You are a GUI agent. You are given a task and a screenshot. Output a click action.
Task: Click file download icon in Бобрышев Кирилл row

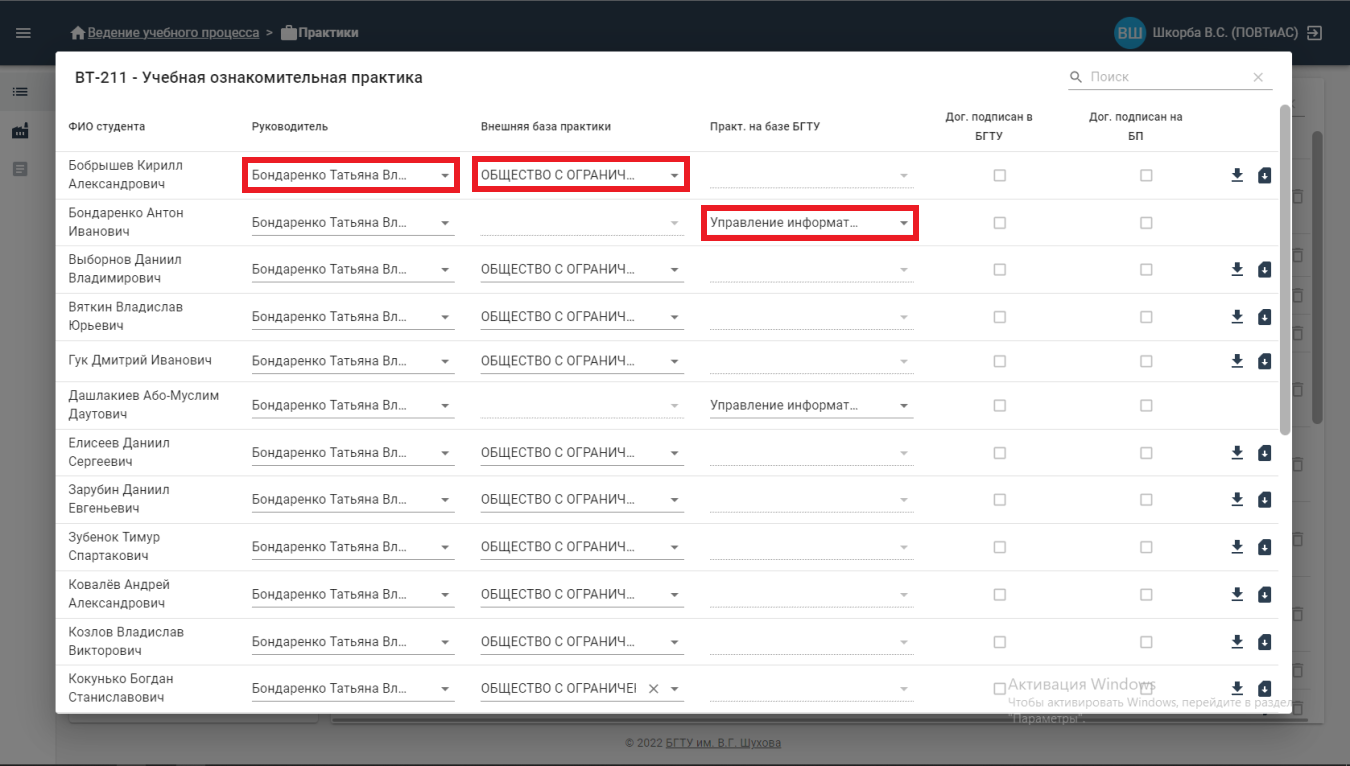coord(1264,175)
